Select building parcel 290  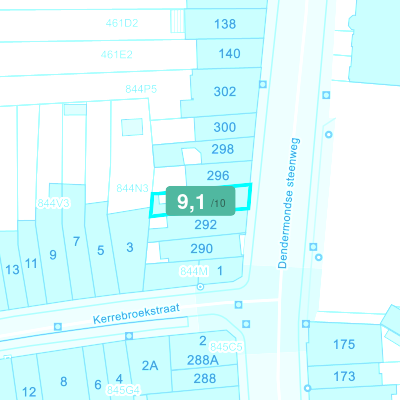click(201, 249)
